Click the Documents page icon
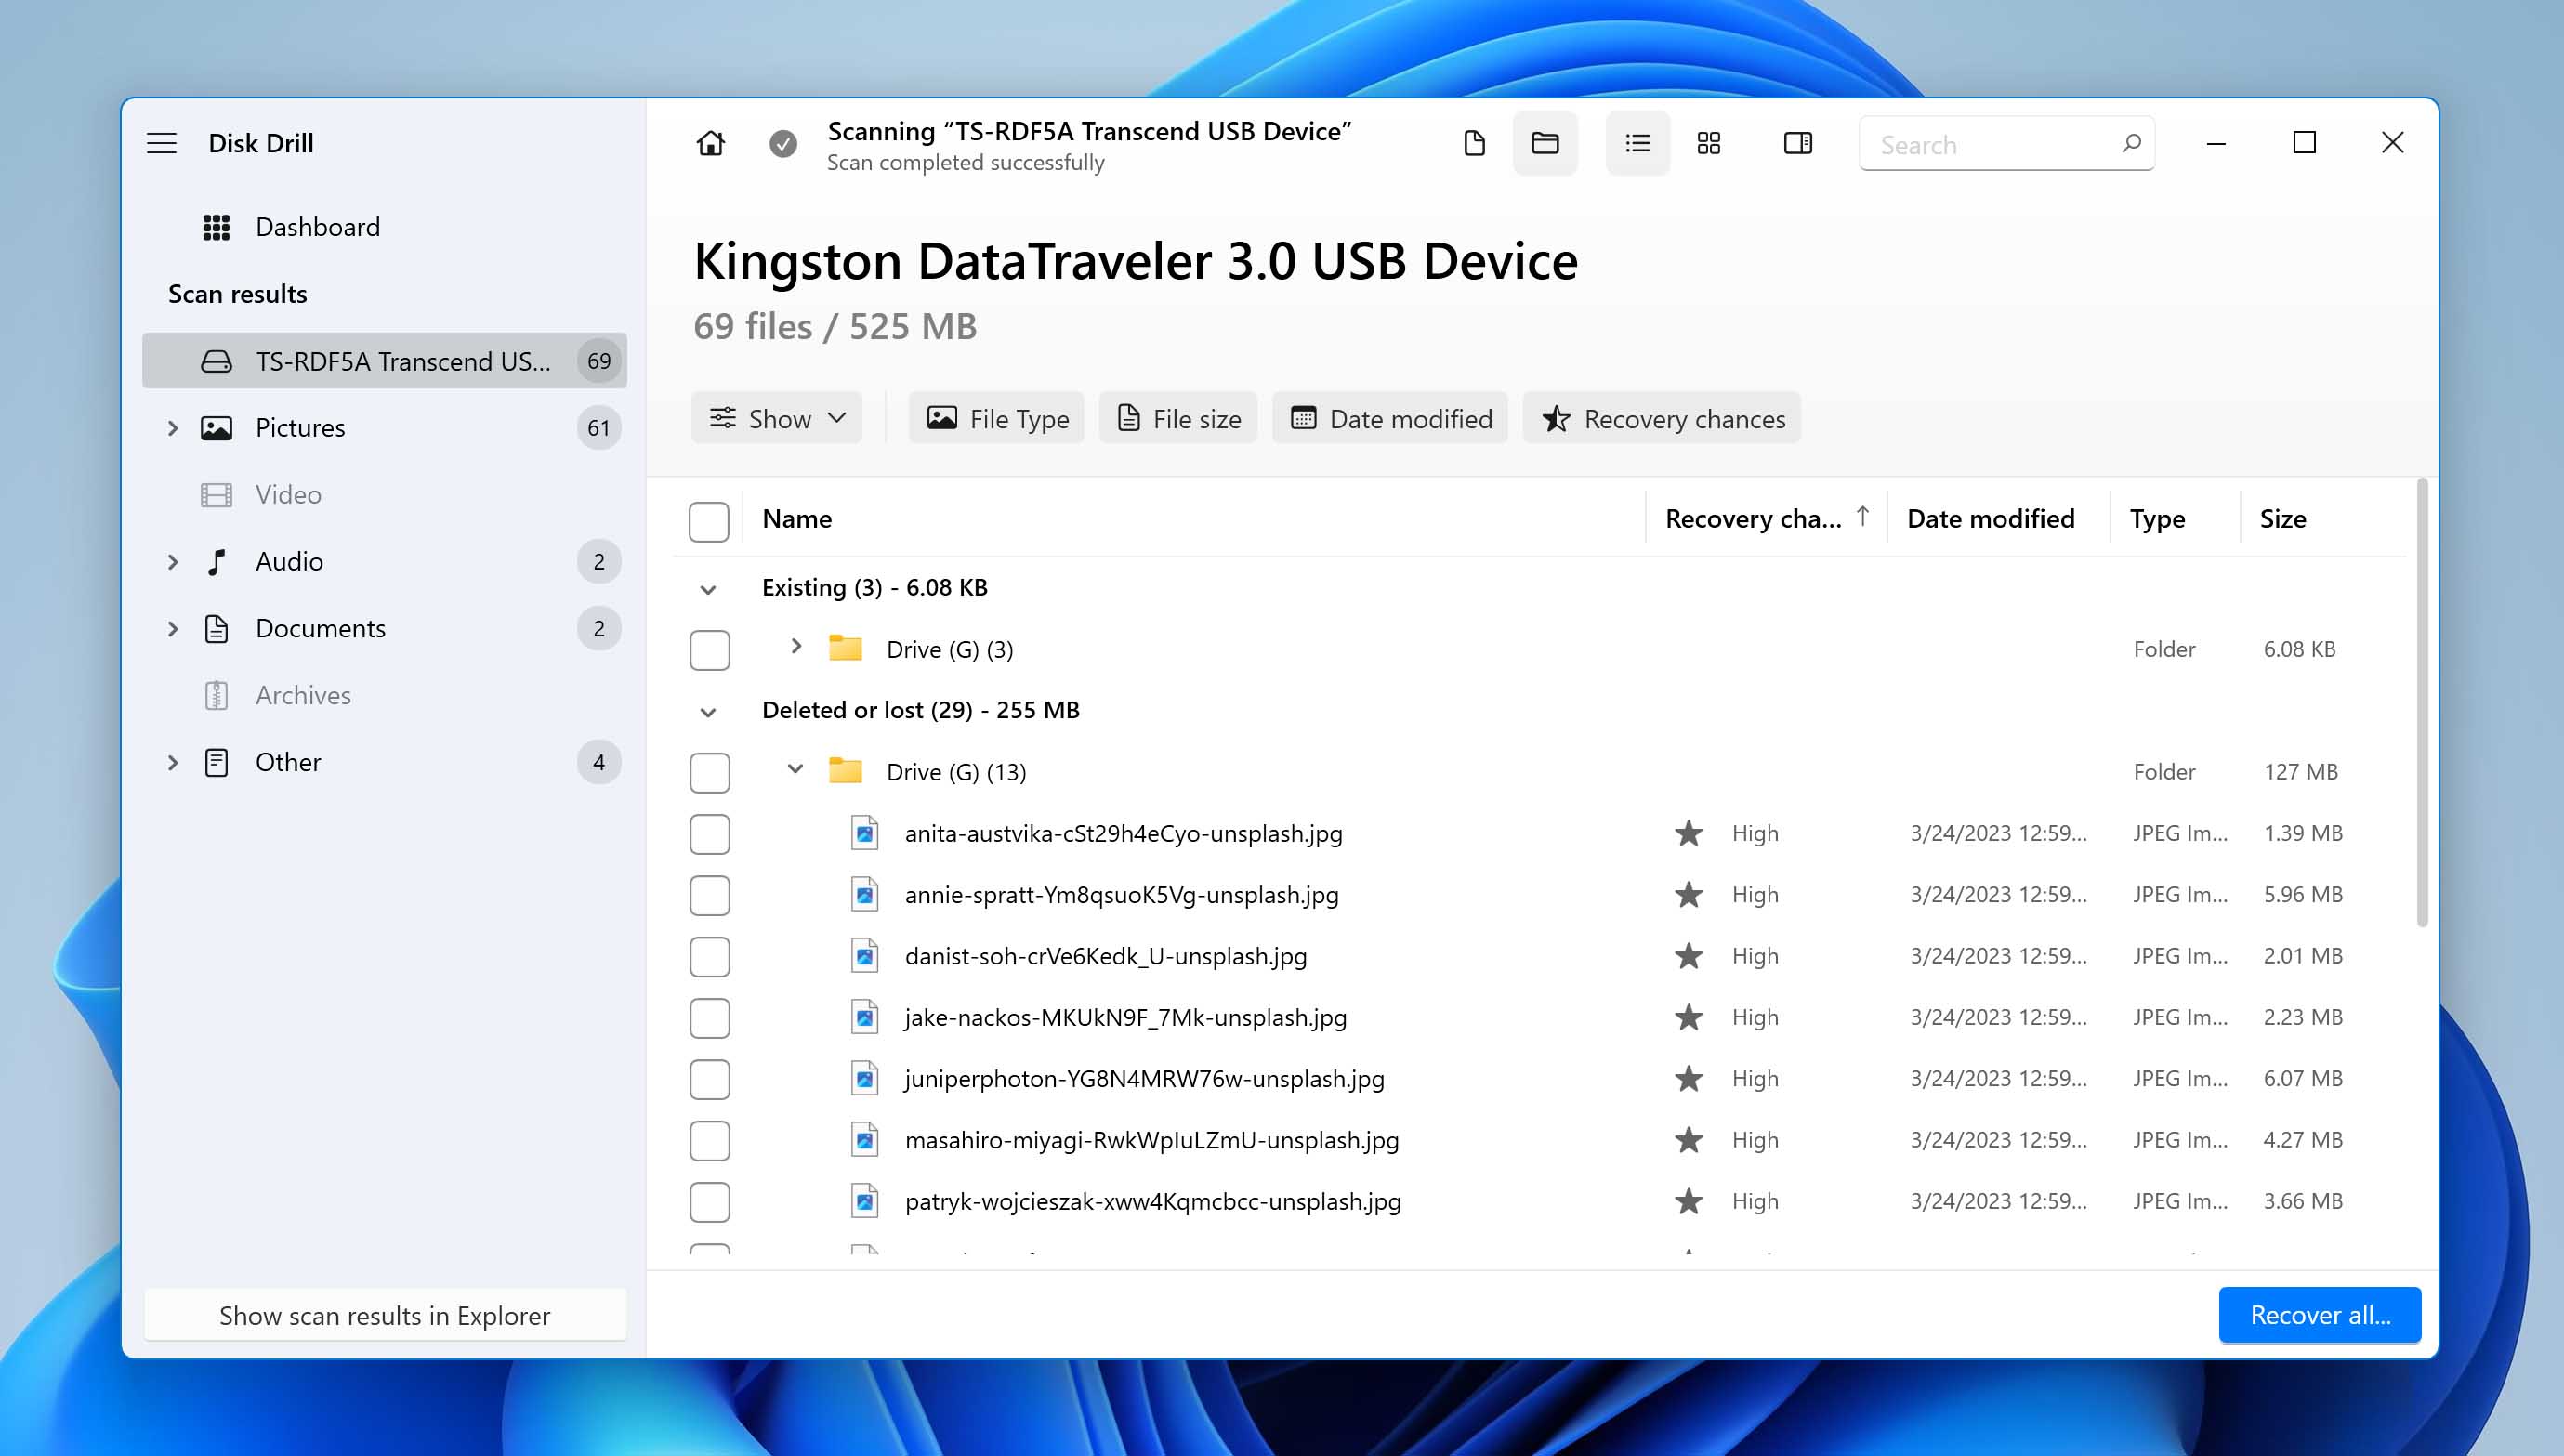The height and width of the screenshot is (1456, 2564). pos(216,629)
